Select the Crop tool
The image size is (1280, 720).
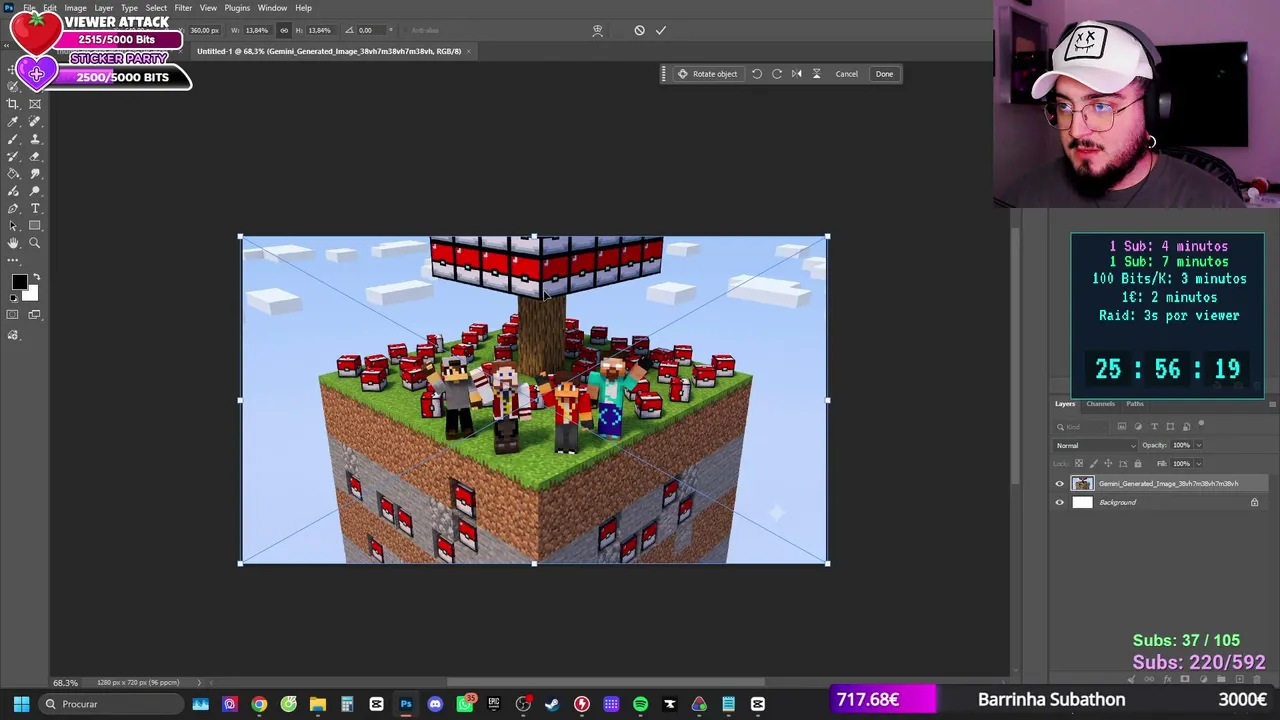pyautogui.click(x=13, y=104)
